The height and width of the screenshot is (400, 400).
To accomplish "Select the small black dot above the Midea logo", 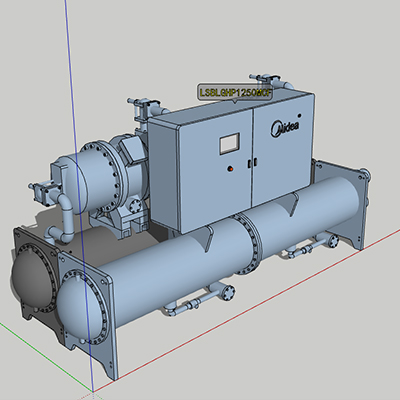I will pos(299,115).
